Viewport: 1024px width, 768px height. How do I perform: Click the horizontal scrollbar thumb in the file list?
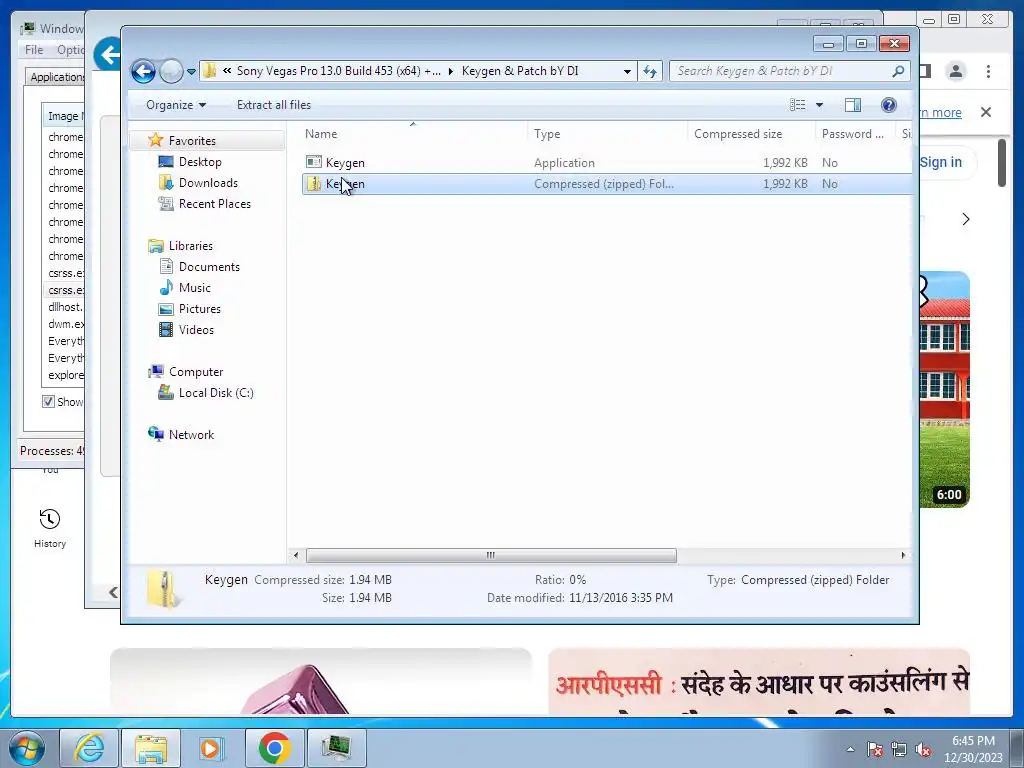click(491, 556)
